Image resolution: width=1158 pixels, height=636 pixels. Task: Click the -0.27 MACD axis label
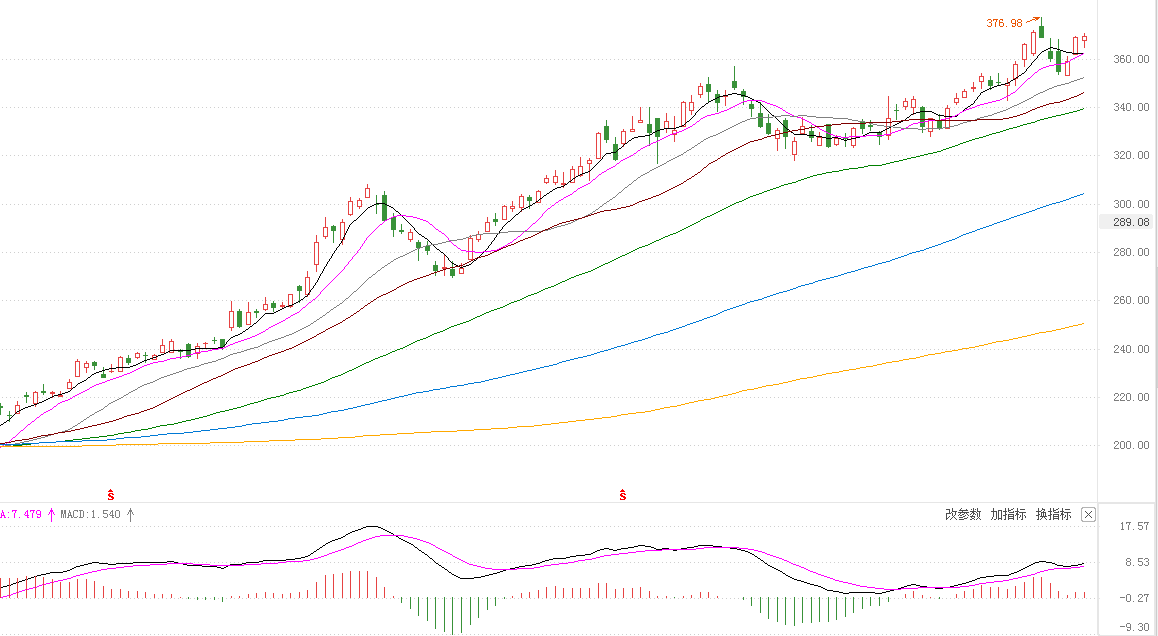(x=1134, y=598)
